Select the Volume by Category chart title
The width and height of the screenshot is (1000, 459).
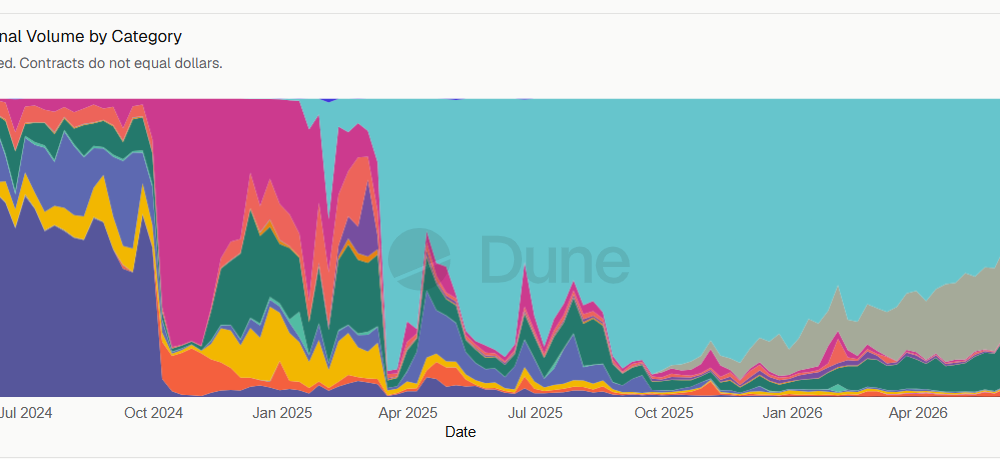point(91,36)
